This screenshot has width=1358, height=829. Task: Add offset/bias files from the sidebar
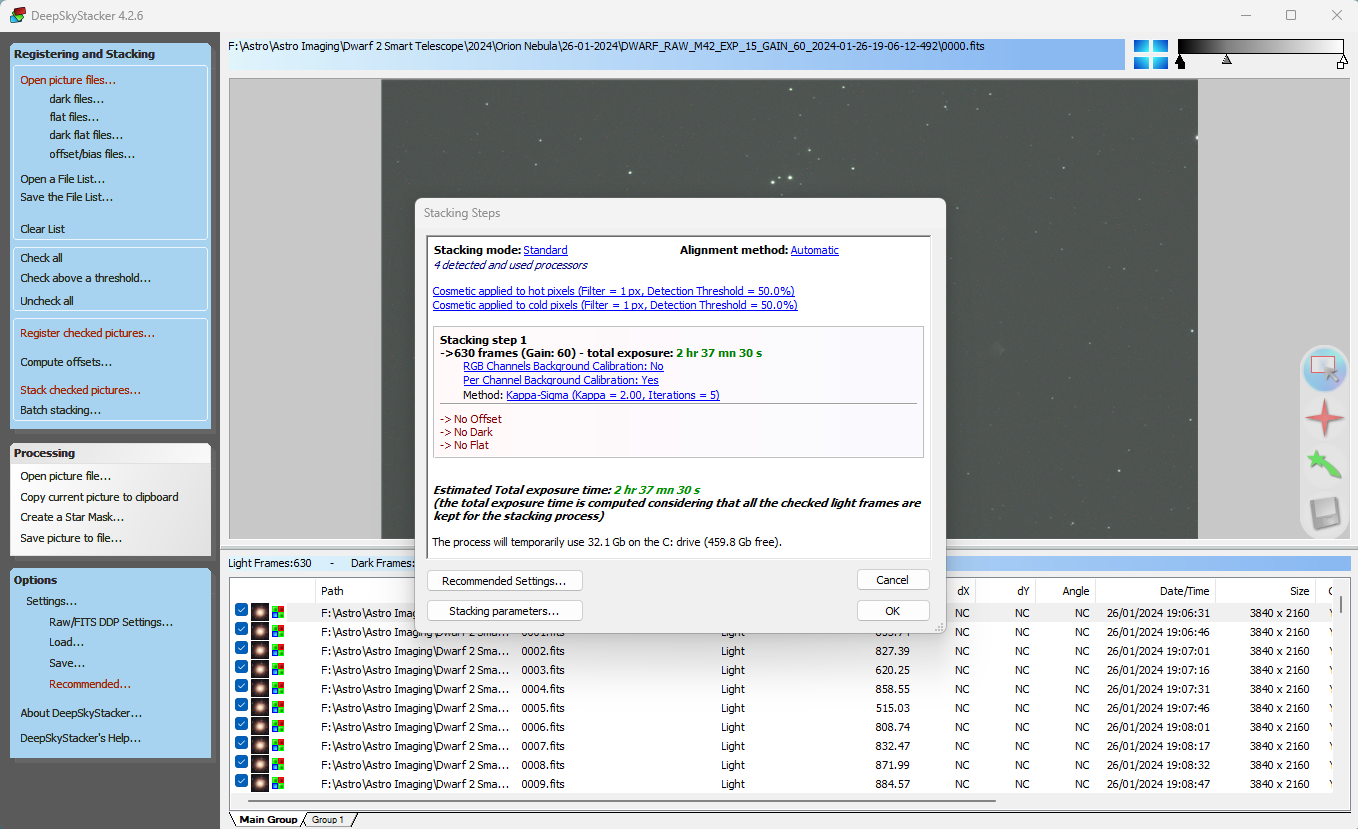pos(92,154)
